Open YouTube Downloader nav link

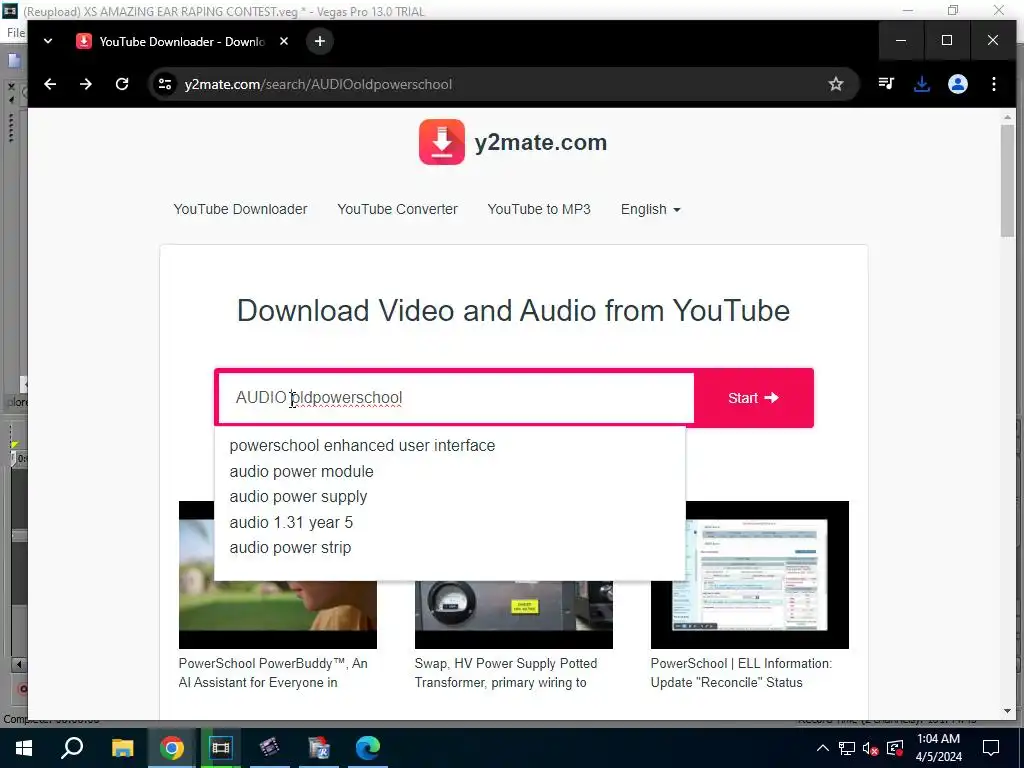tap(240, 209)
